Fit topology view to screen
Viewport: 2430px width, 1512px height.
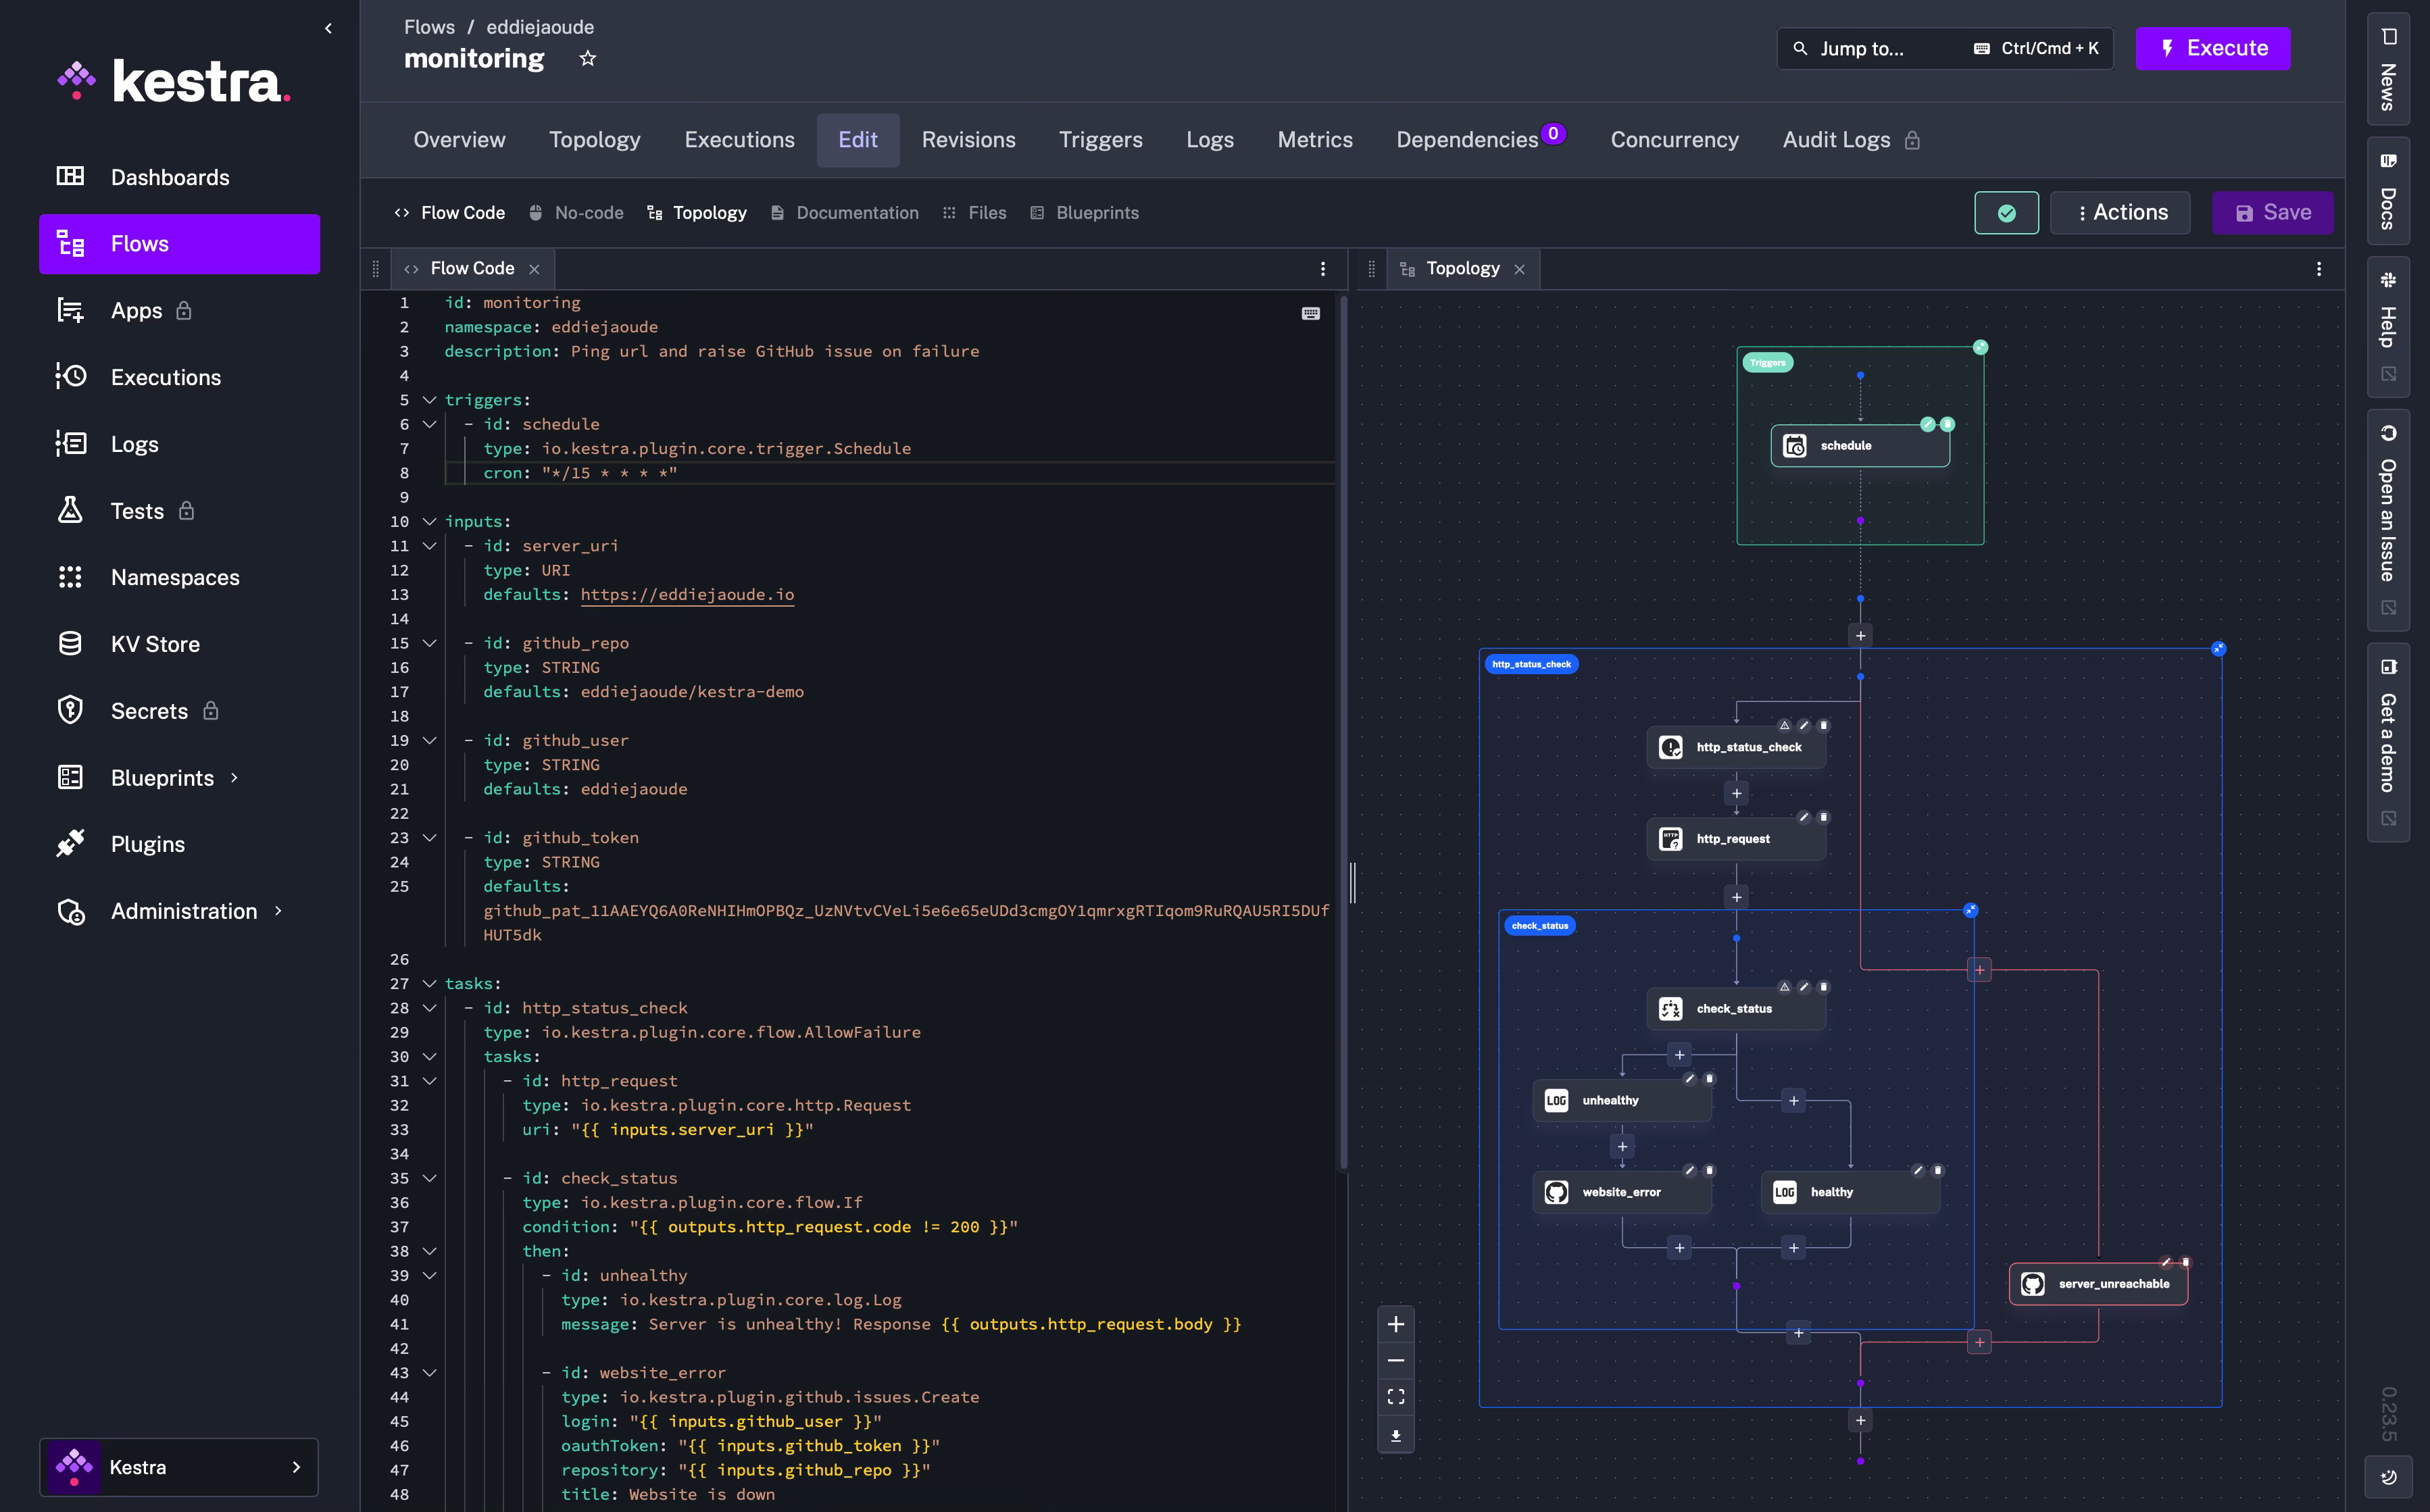point(1395,1396)
